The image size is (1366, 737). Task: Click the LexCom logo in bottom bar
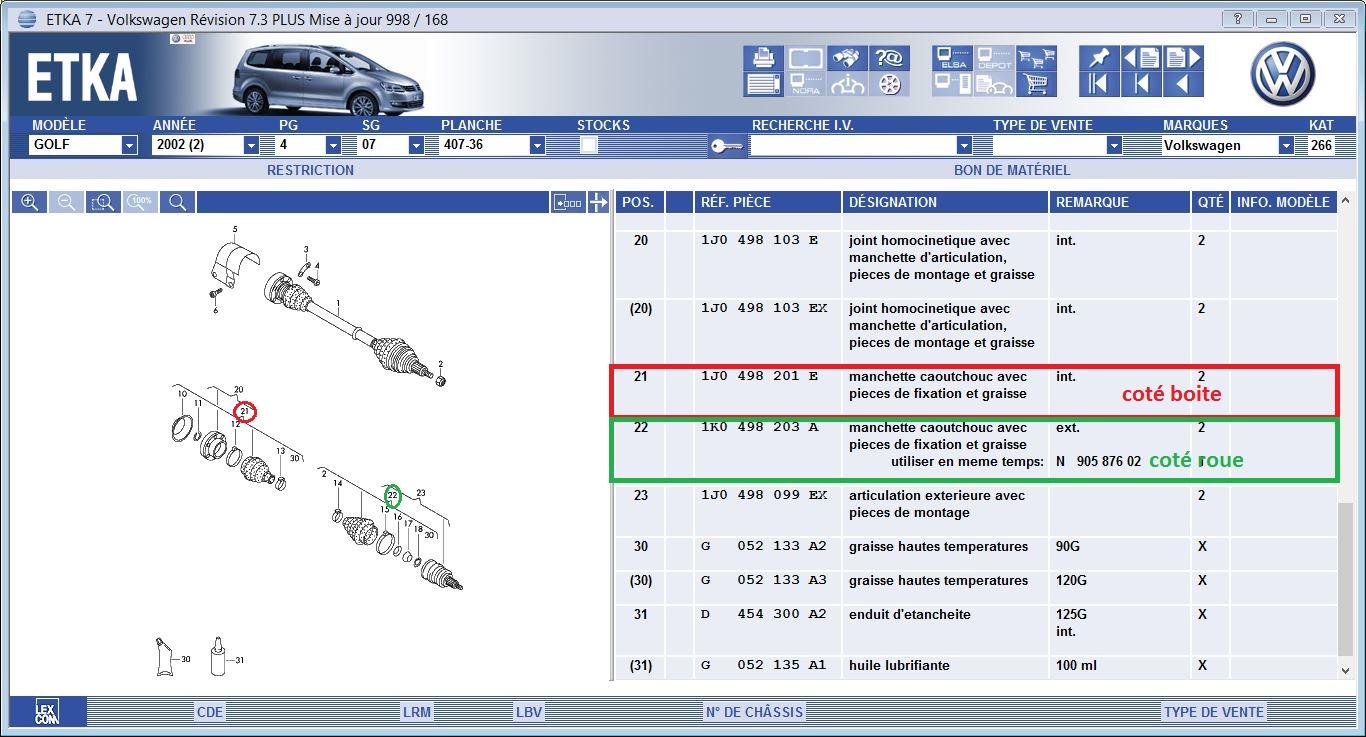[x=47, y=711]
